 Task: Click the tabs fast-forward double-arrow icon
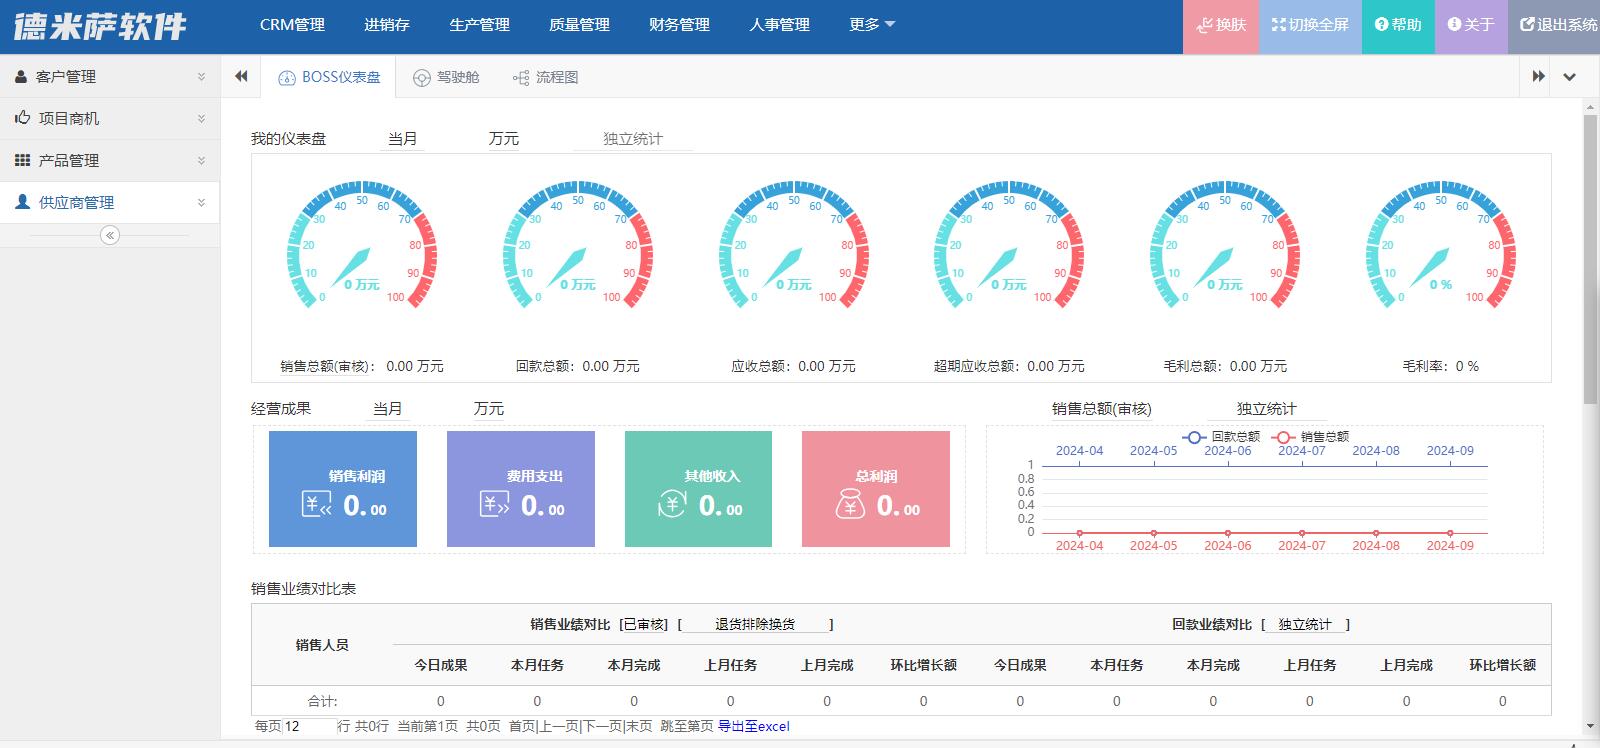coord(1538,76)
